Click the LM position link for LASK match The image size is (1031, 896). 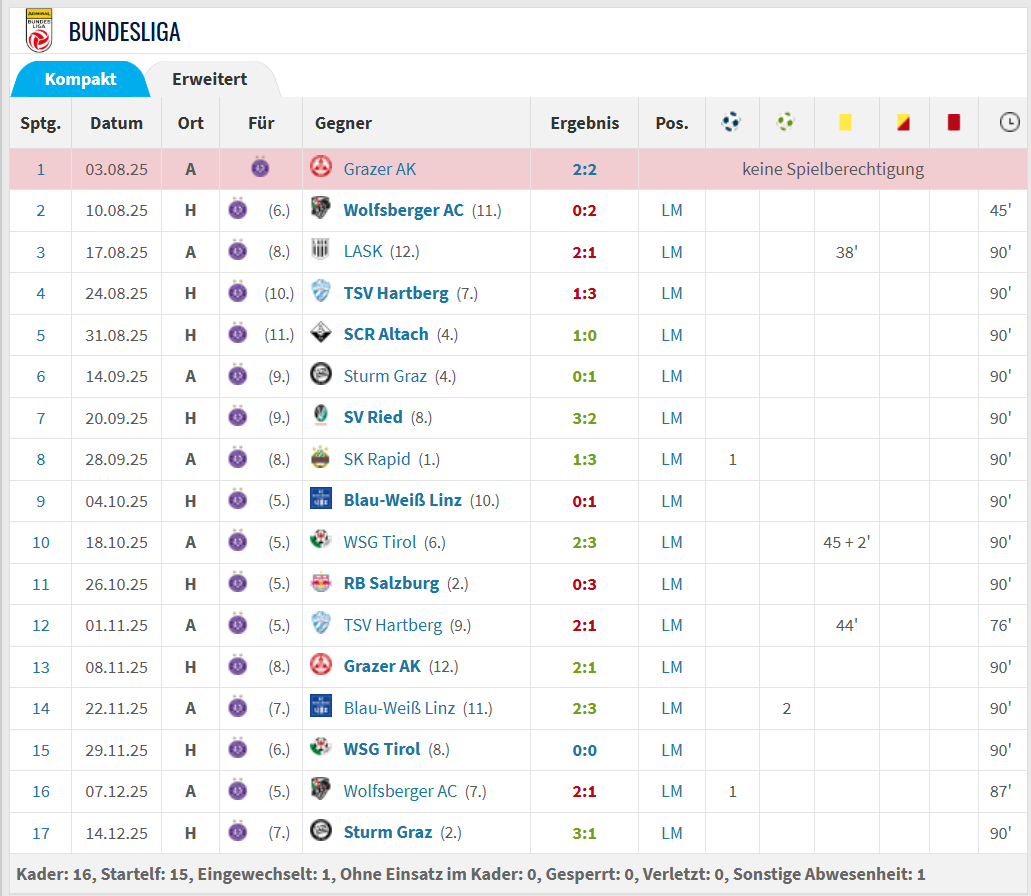coord(671,252)
